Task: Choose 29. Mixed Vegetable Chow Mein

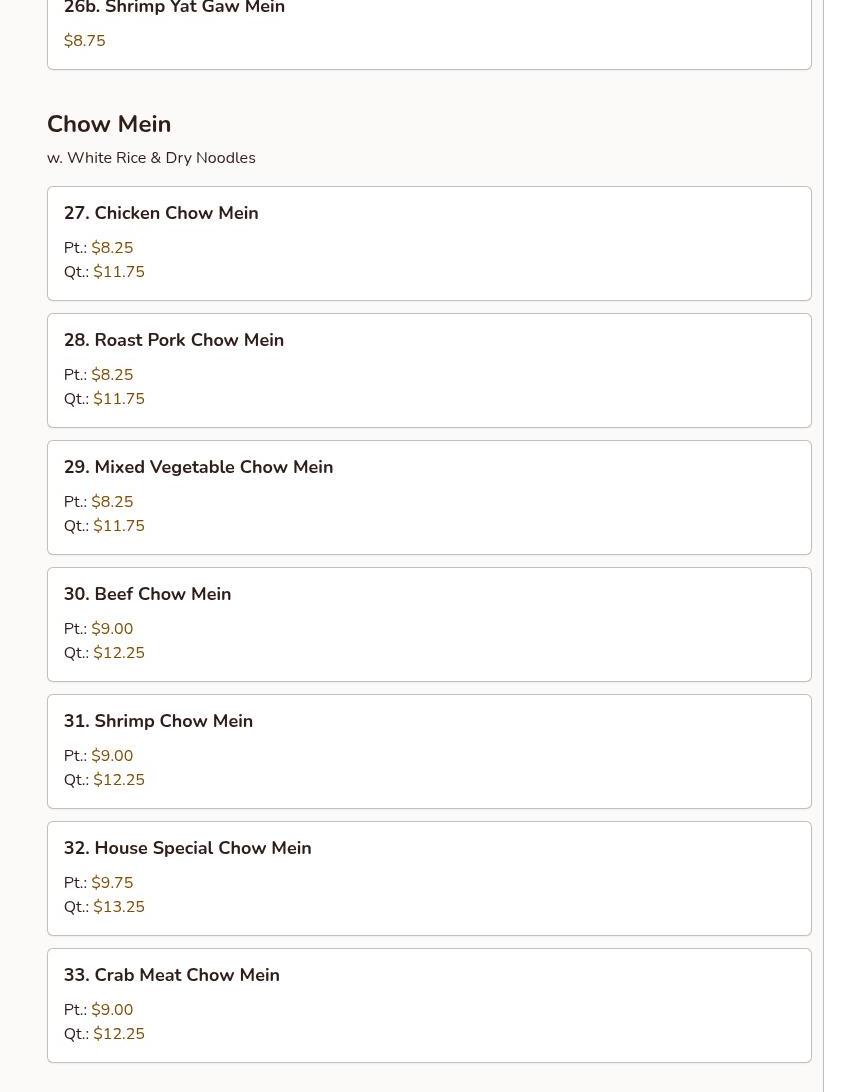Action: pos(429,497)
